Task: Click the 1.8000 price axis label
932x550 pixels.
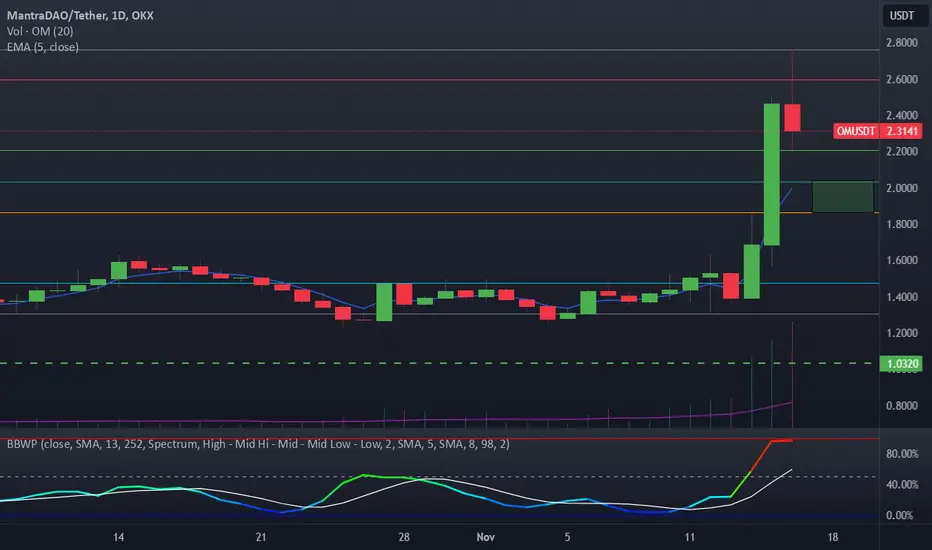Action: (x=902, y=224)
